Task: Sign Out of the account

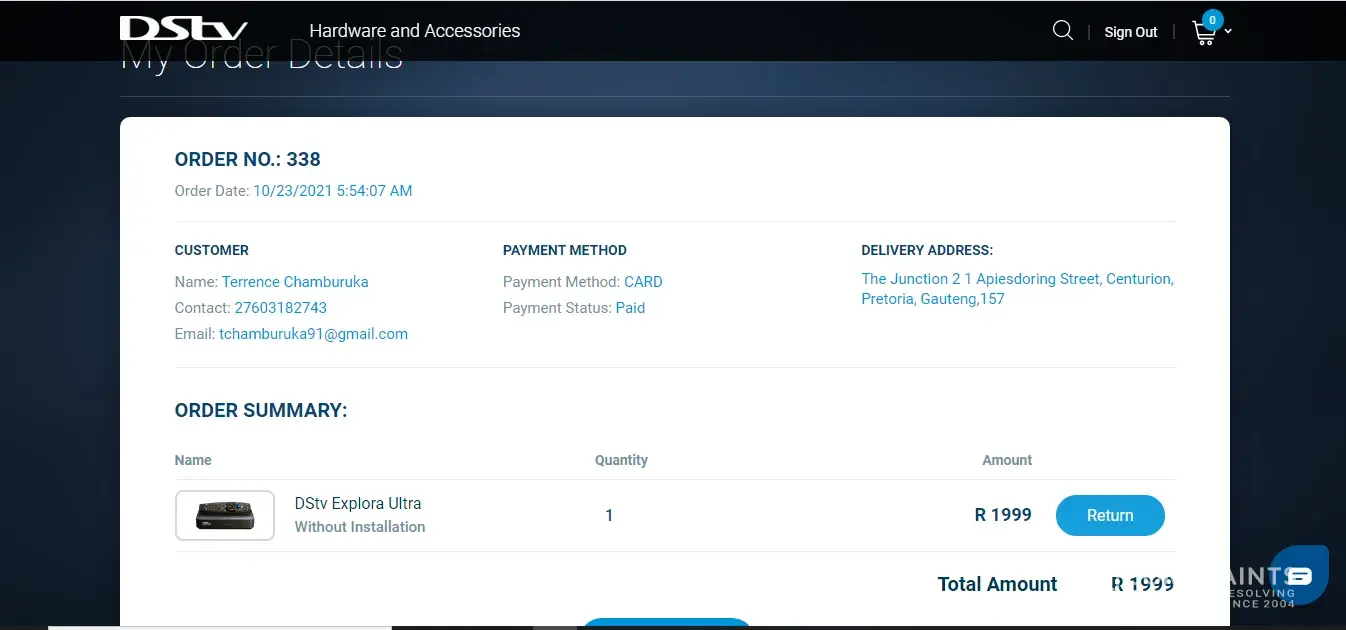Action: tap(1130, 32)
